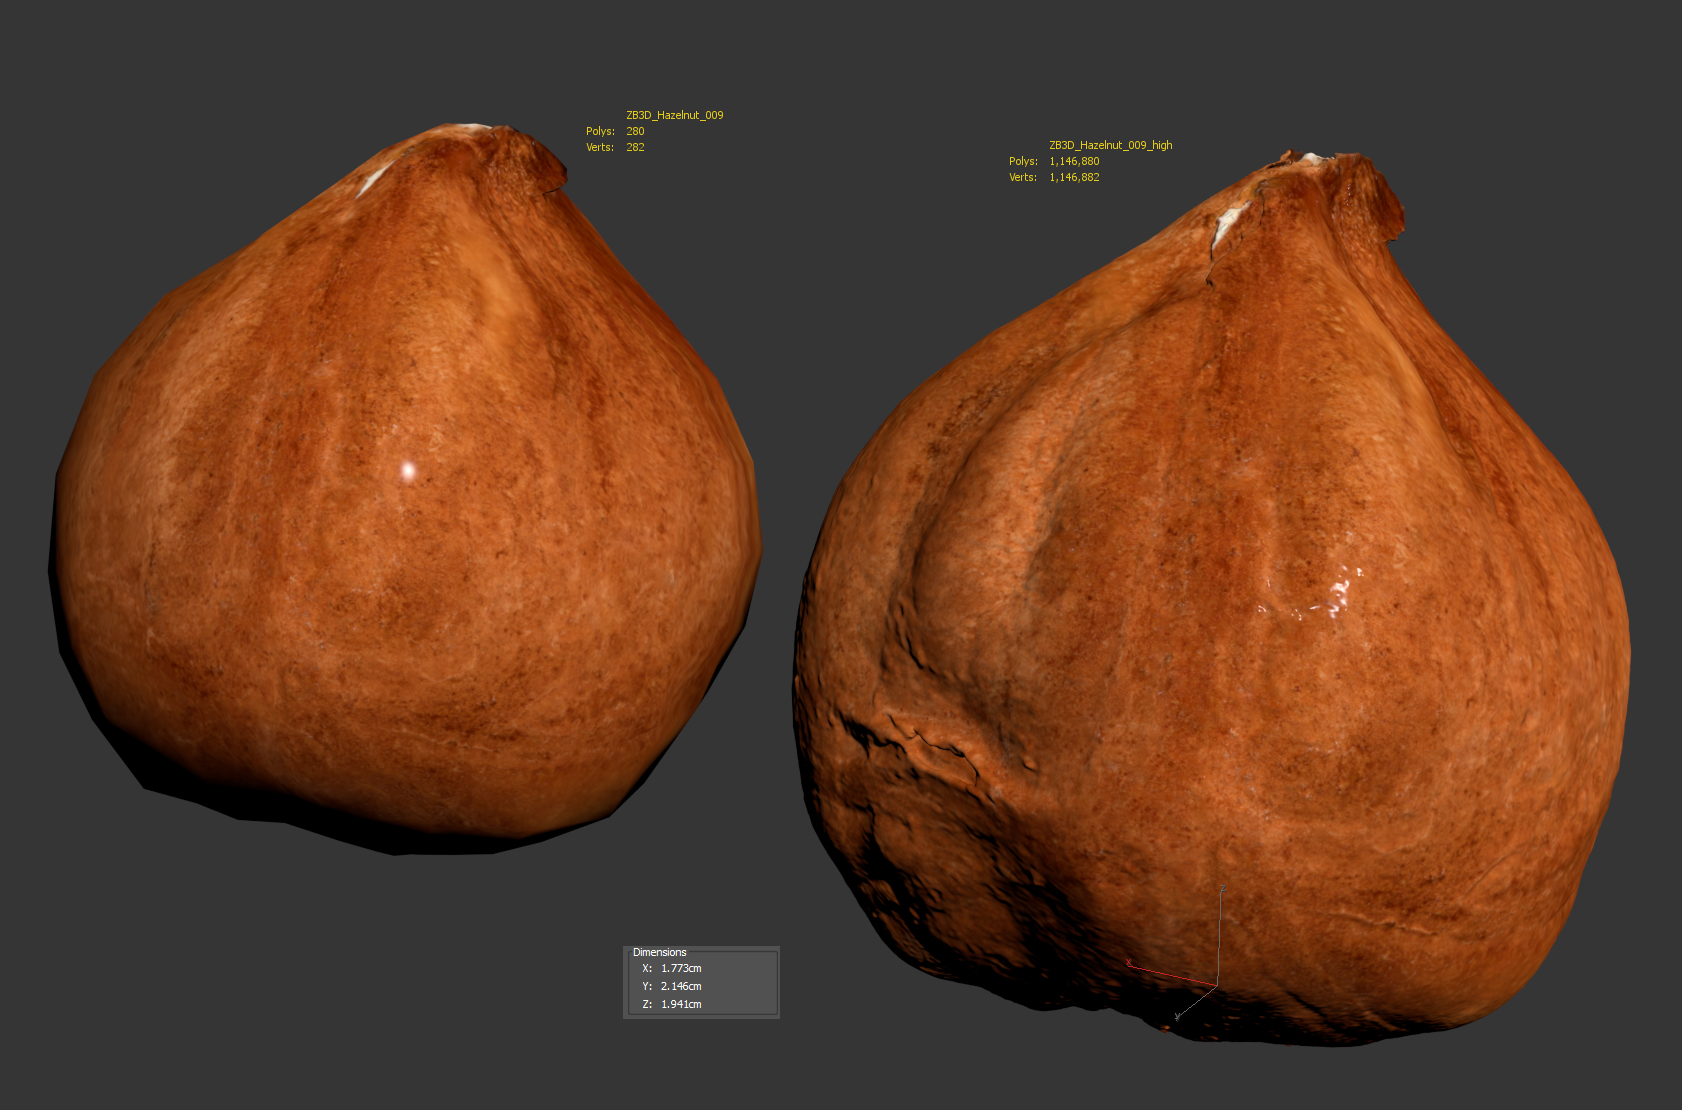Click the glossy highlight on high-poly hazelnut

coord(1335,593)
